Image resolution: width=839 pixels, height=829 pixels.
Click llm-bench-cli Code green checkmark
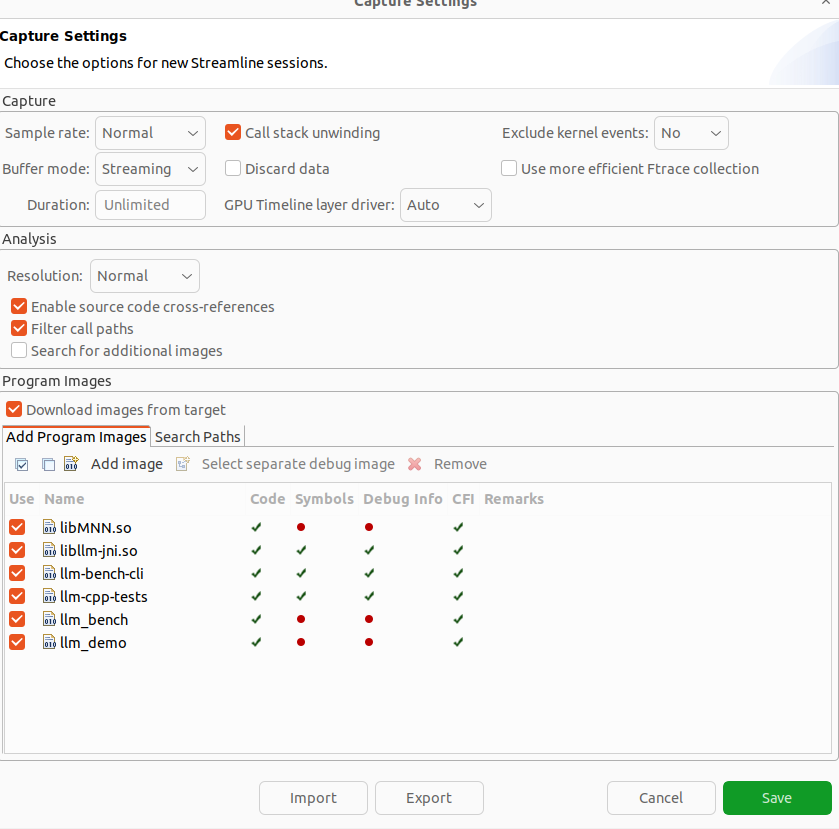(x=256, y=573)
